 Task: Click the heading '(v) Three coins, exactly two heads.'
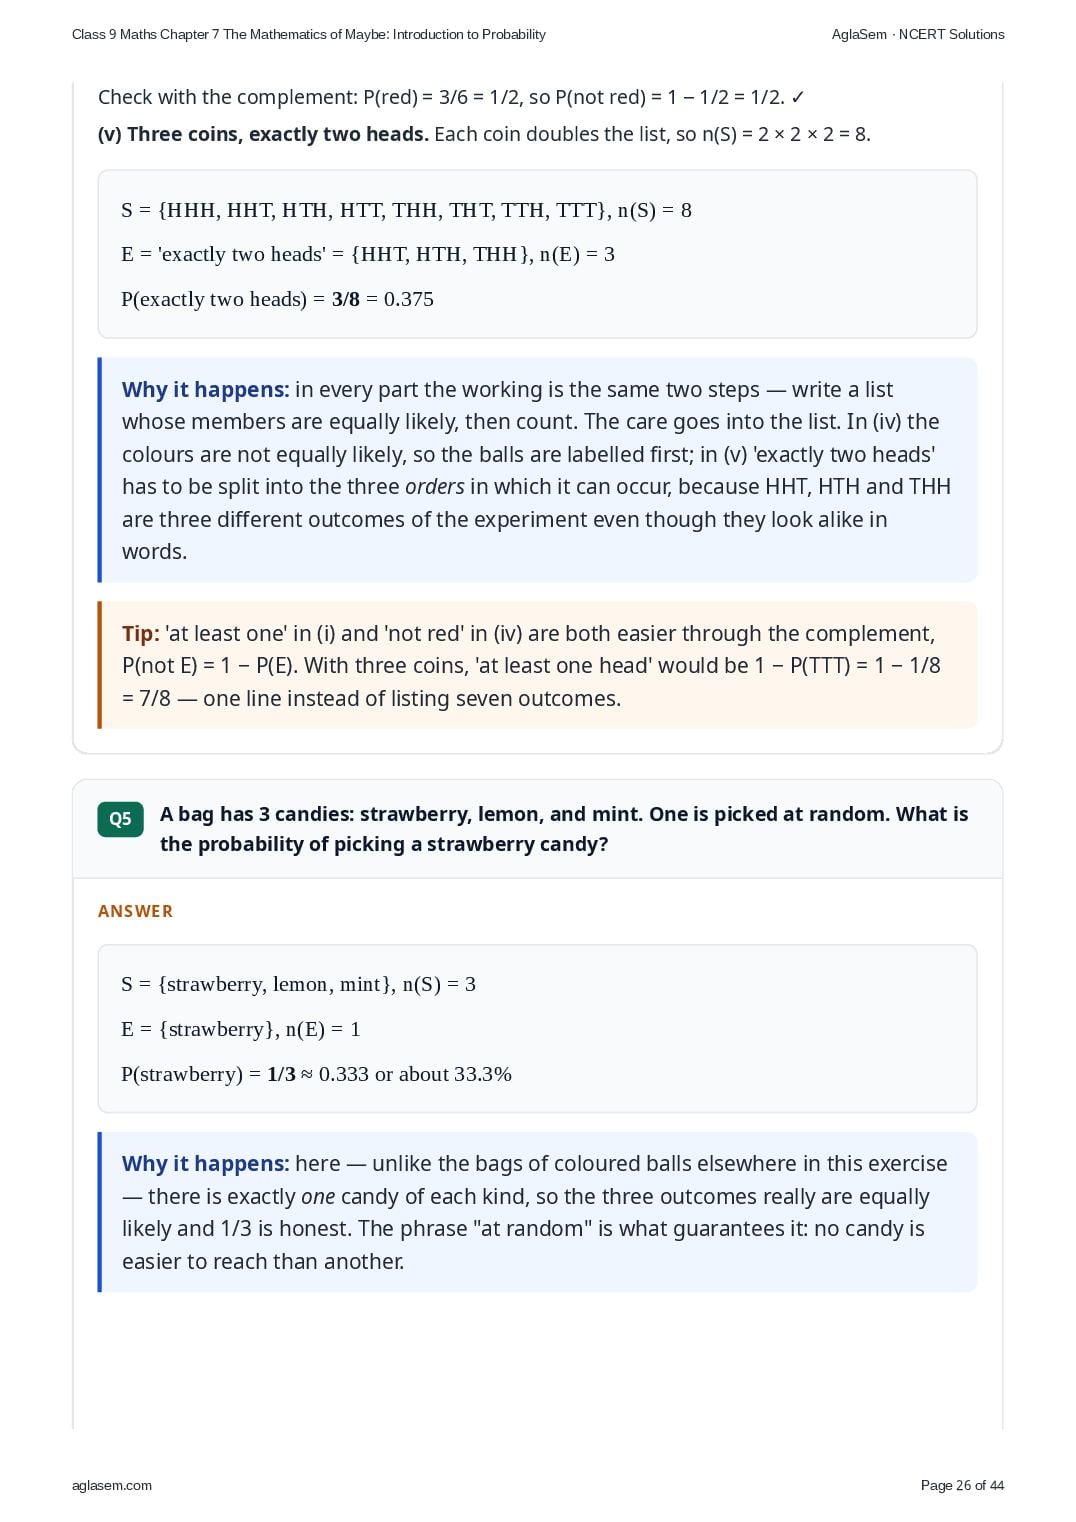[263, 134]
